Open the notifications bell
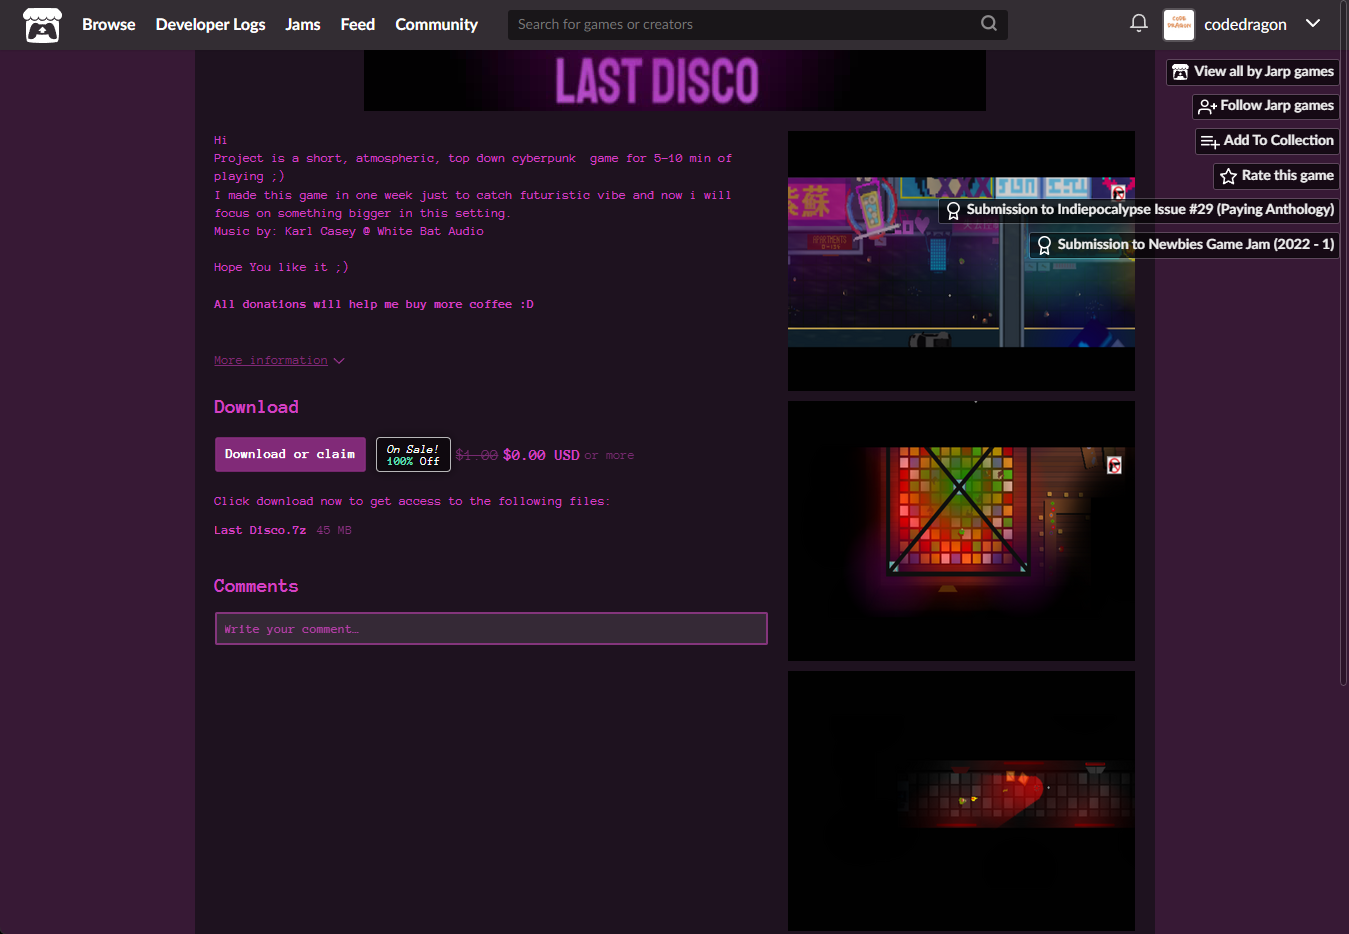The width and height of the screenshot is (1349, 934). (x=1138, y=23)
